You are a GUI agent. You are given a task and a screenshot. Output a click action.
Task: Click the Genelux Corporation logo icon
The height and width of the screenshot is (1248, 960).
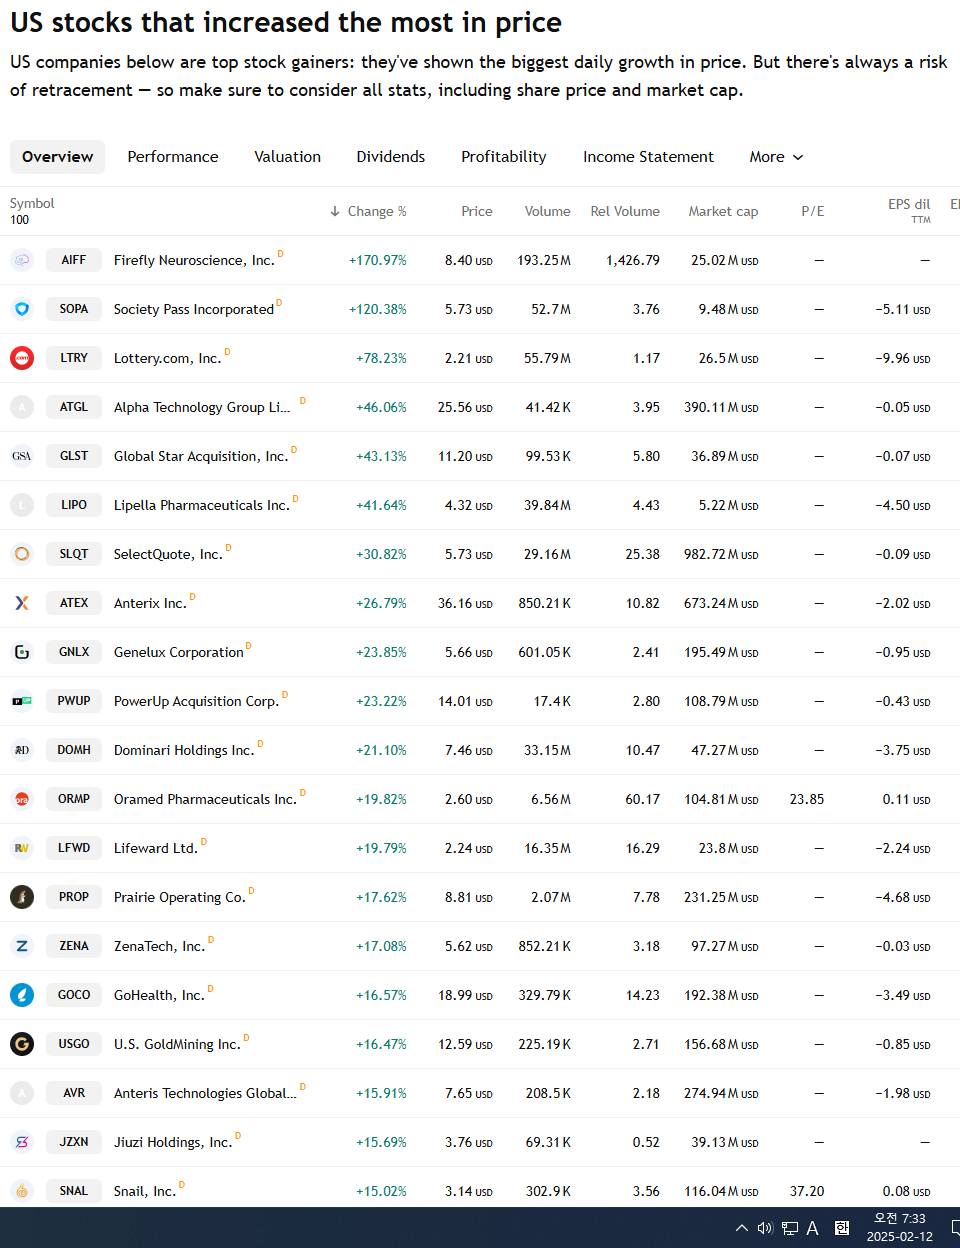[x=22, y=652]
